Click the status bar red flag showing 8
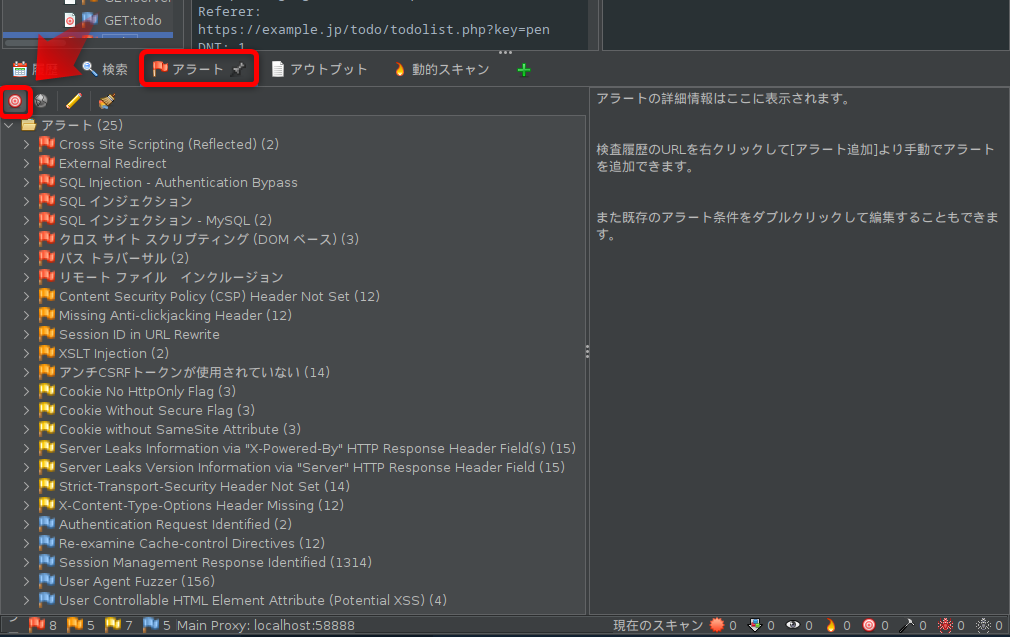 coord(37,624)
